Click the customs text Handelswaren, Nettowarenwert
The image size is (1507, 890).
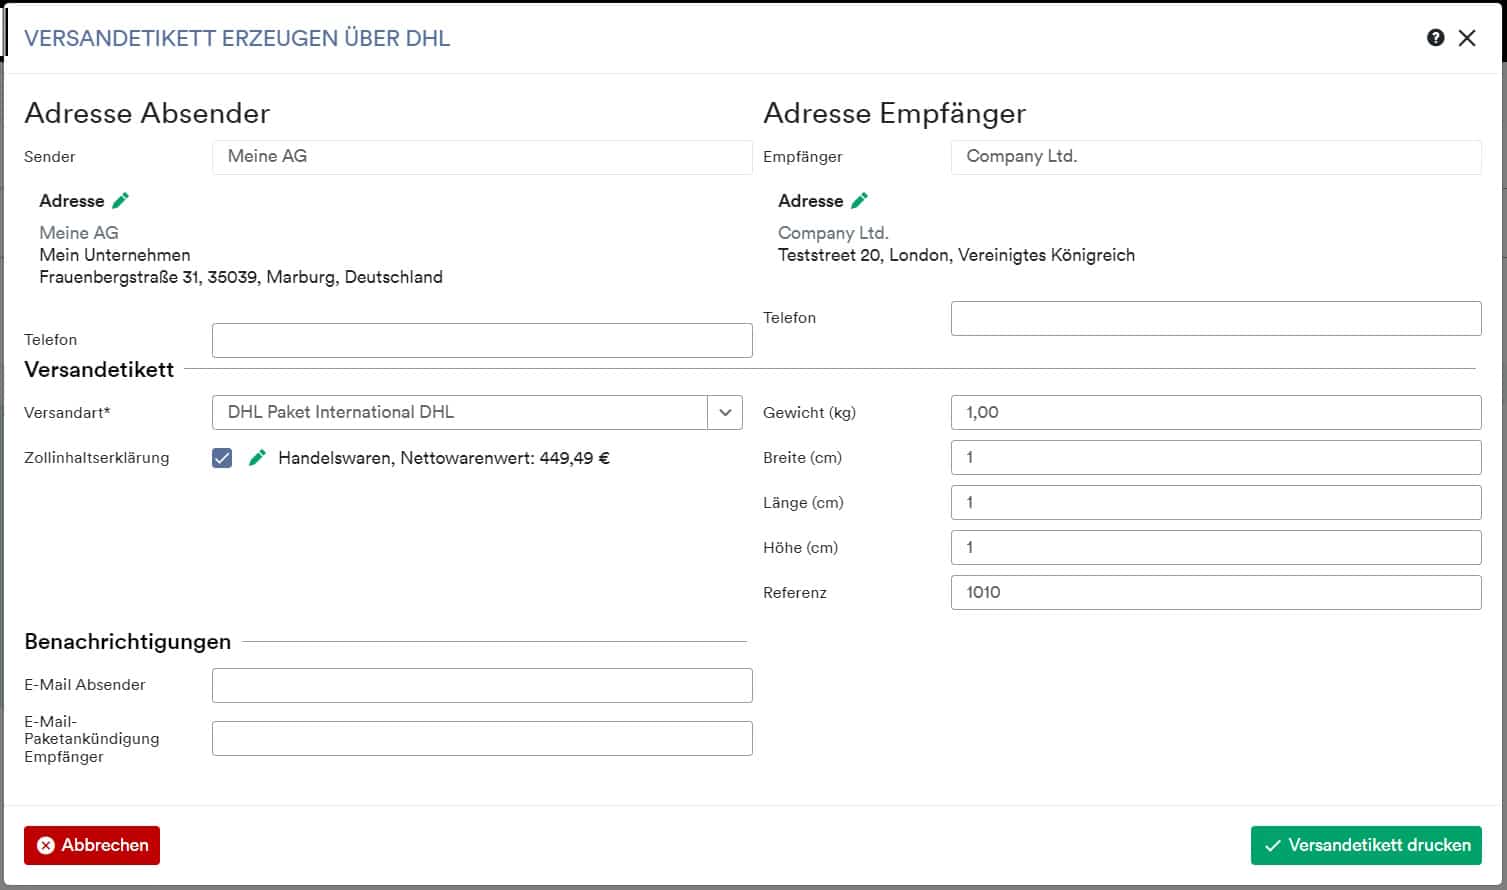444,458
